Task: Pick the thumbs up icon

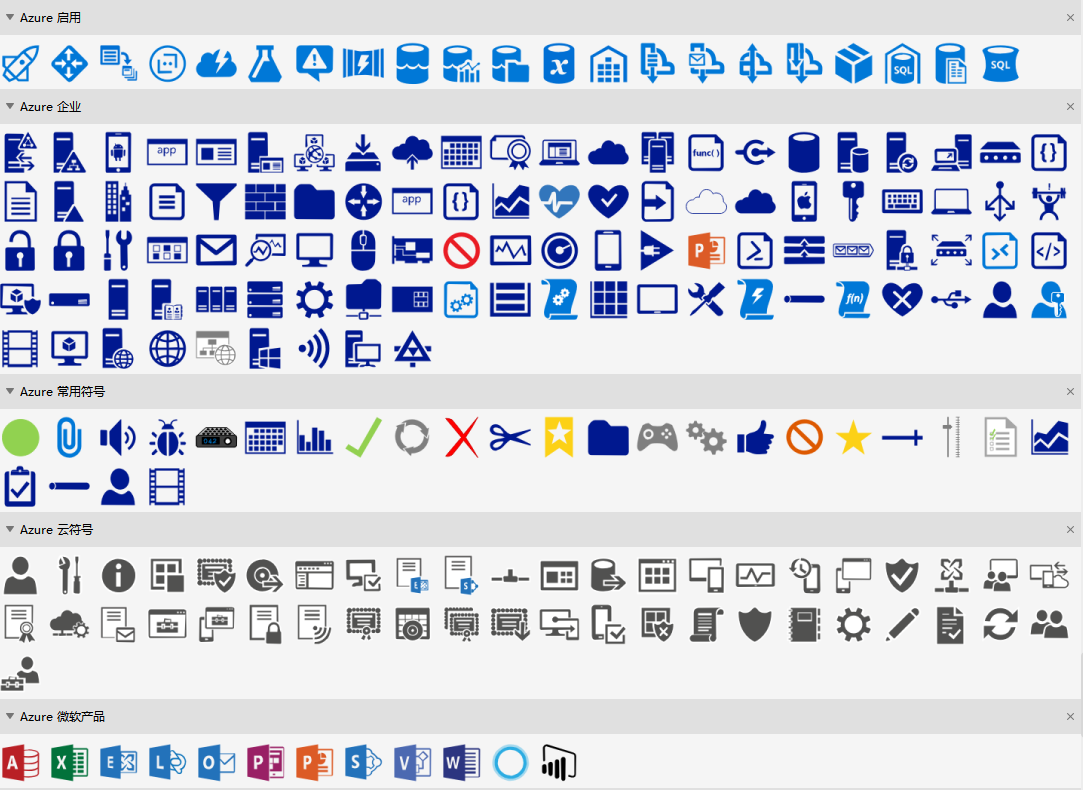Action: coord(755,438)
